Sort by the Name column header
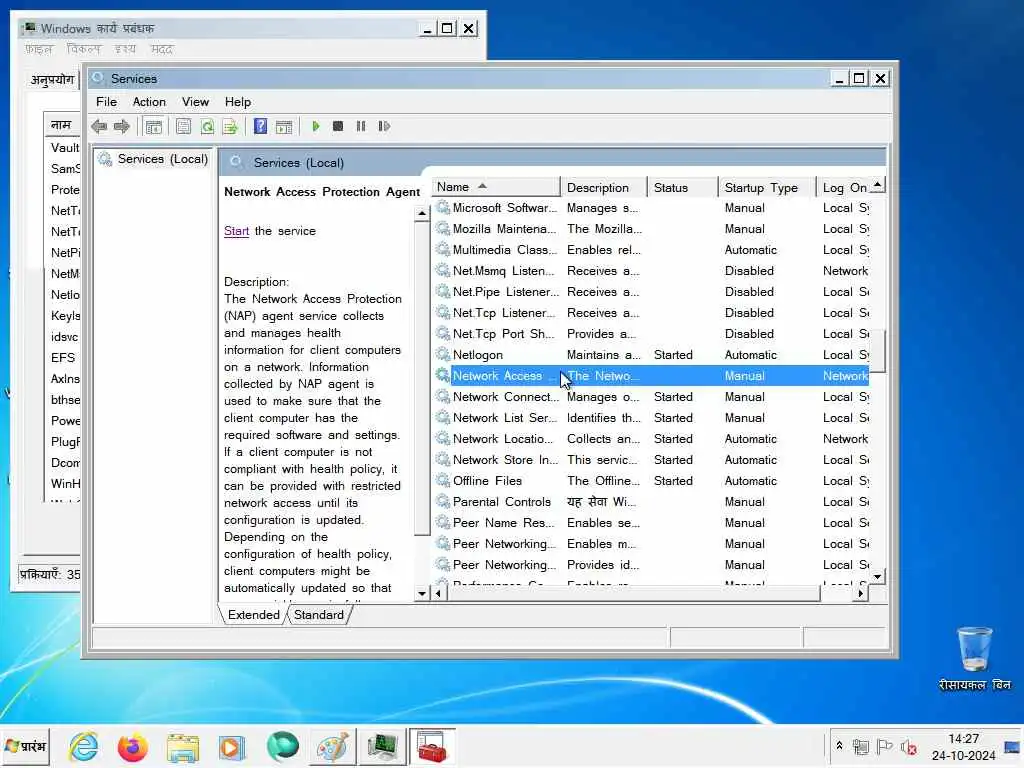The width and height of the screenshot is (1024, 768). (495, 187)
